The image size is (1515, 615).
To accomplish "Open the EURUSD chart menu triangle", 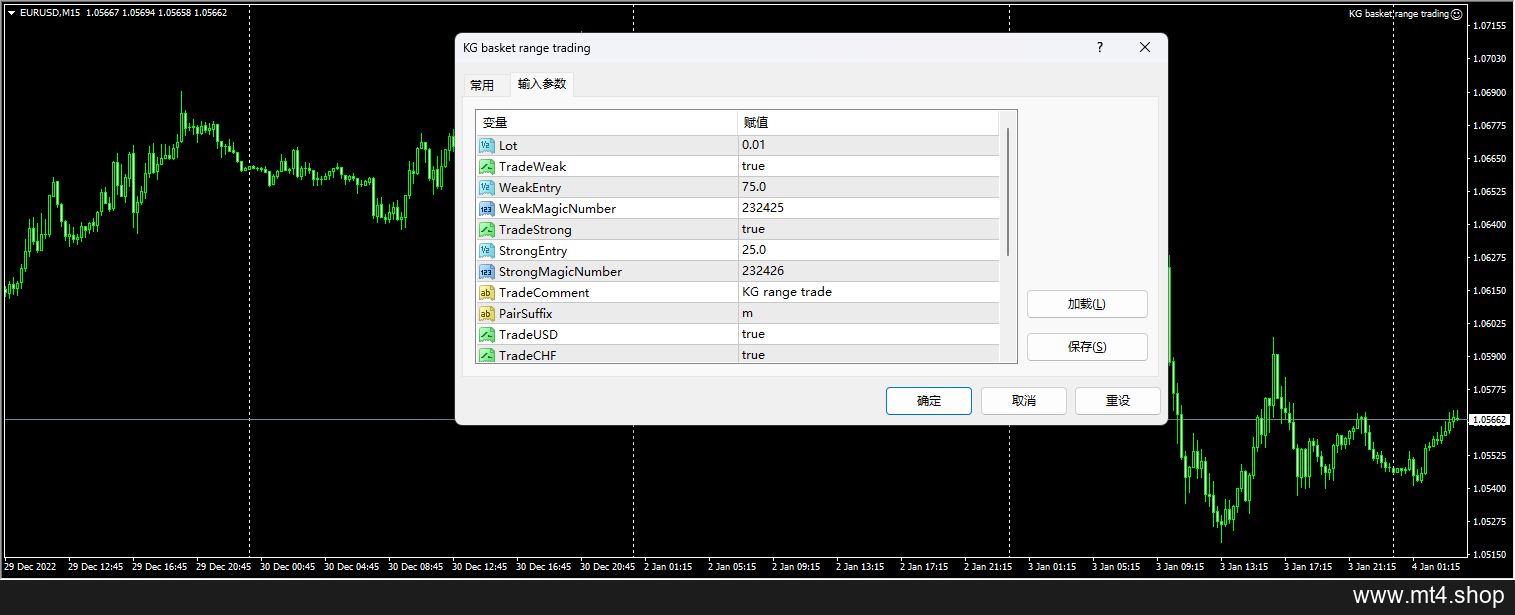I will [11, 13].
